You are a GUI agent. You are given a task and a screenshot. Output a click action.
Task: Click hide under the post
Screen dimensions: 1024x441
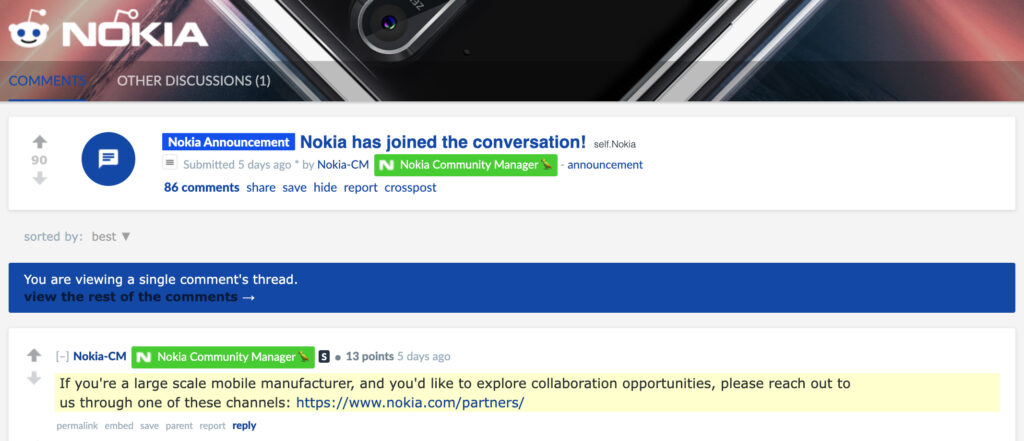[x=325, y=188]
